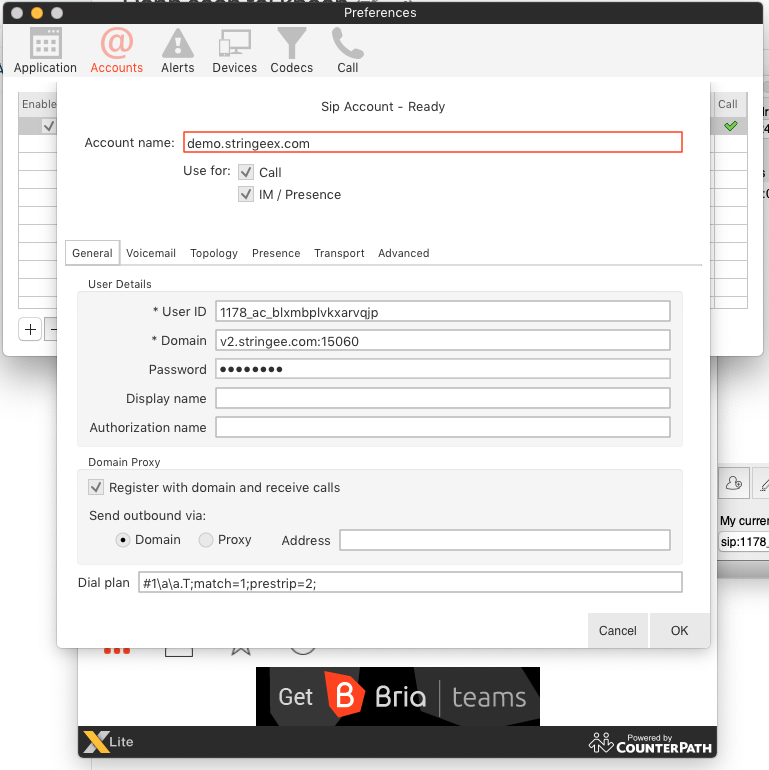Click the Call column header in accounts table
Screen dimensions: 769x770
coord(728,104)
